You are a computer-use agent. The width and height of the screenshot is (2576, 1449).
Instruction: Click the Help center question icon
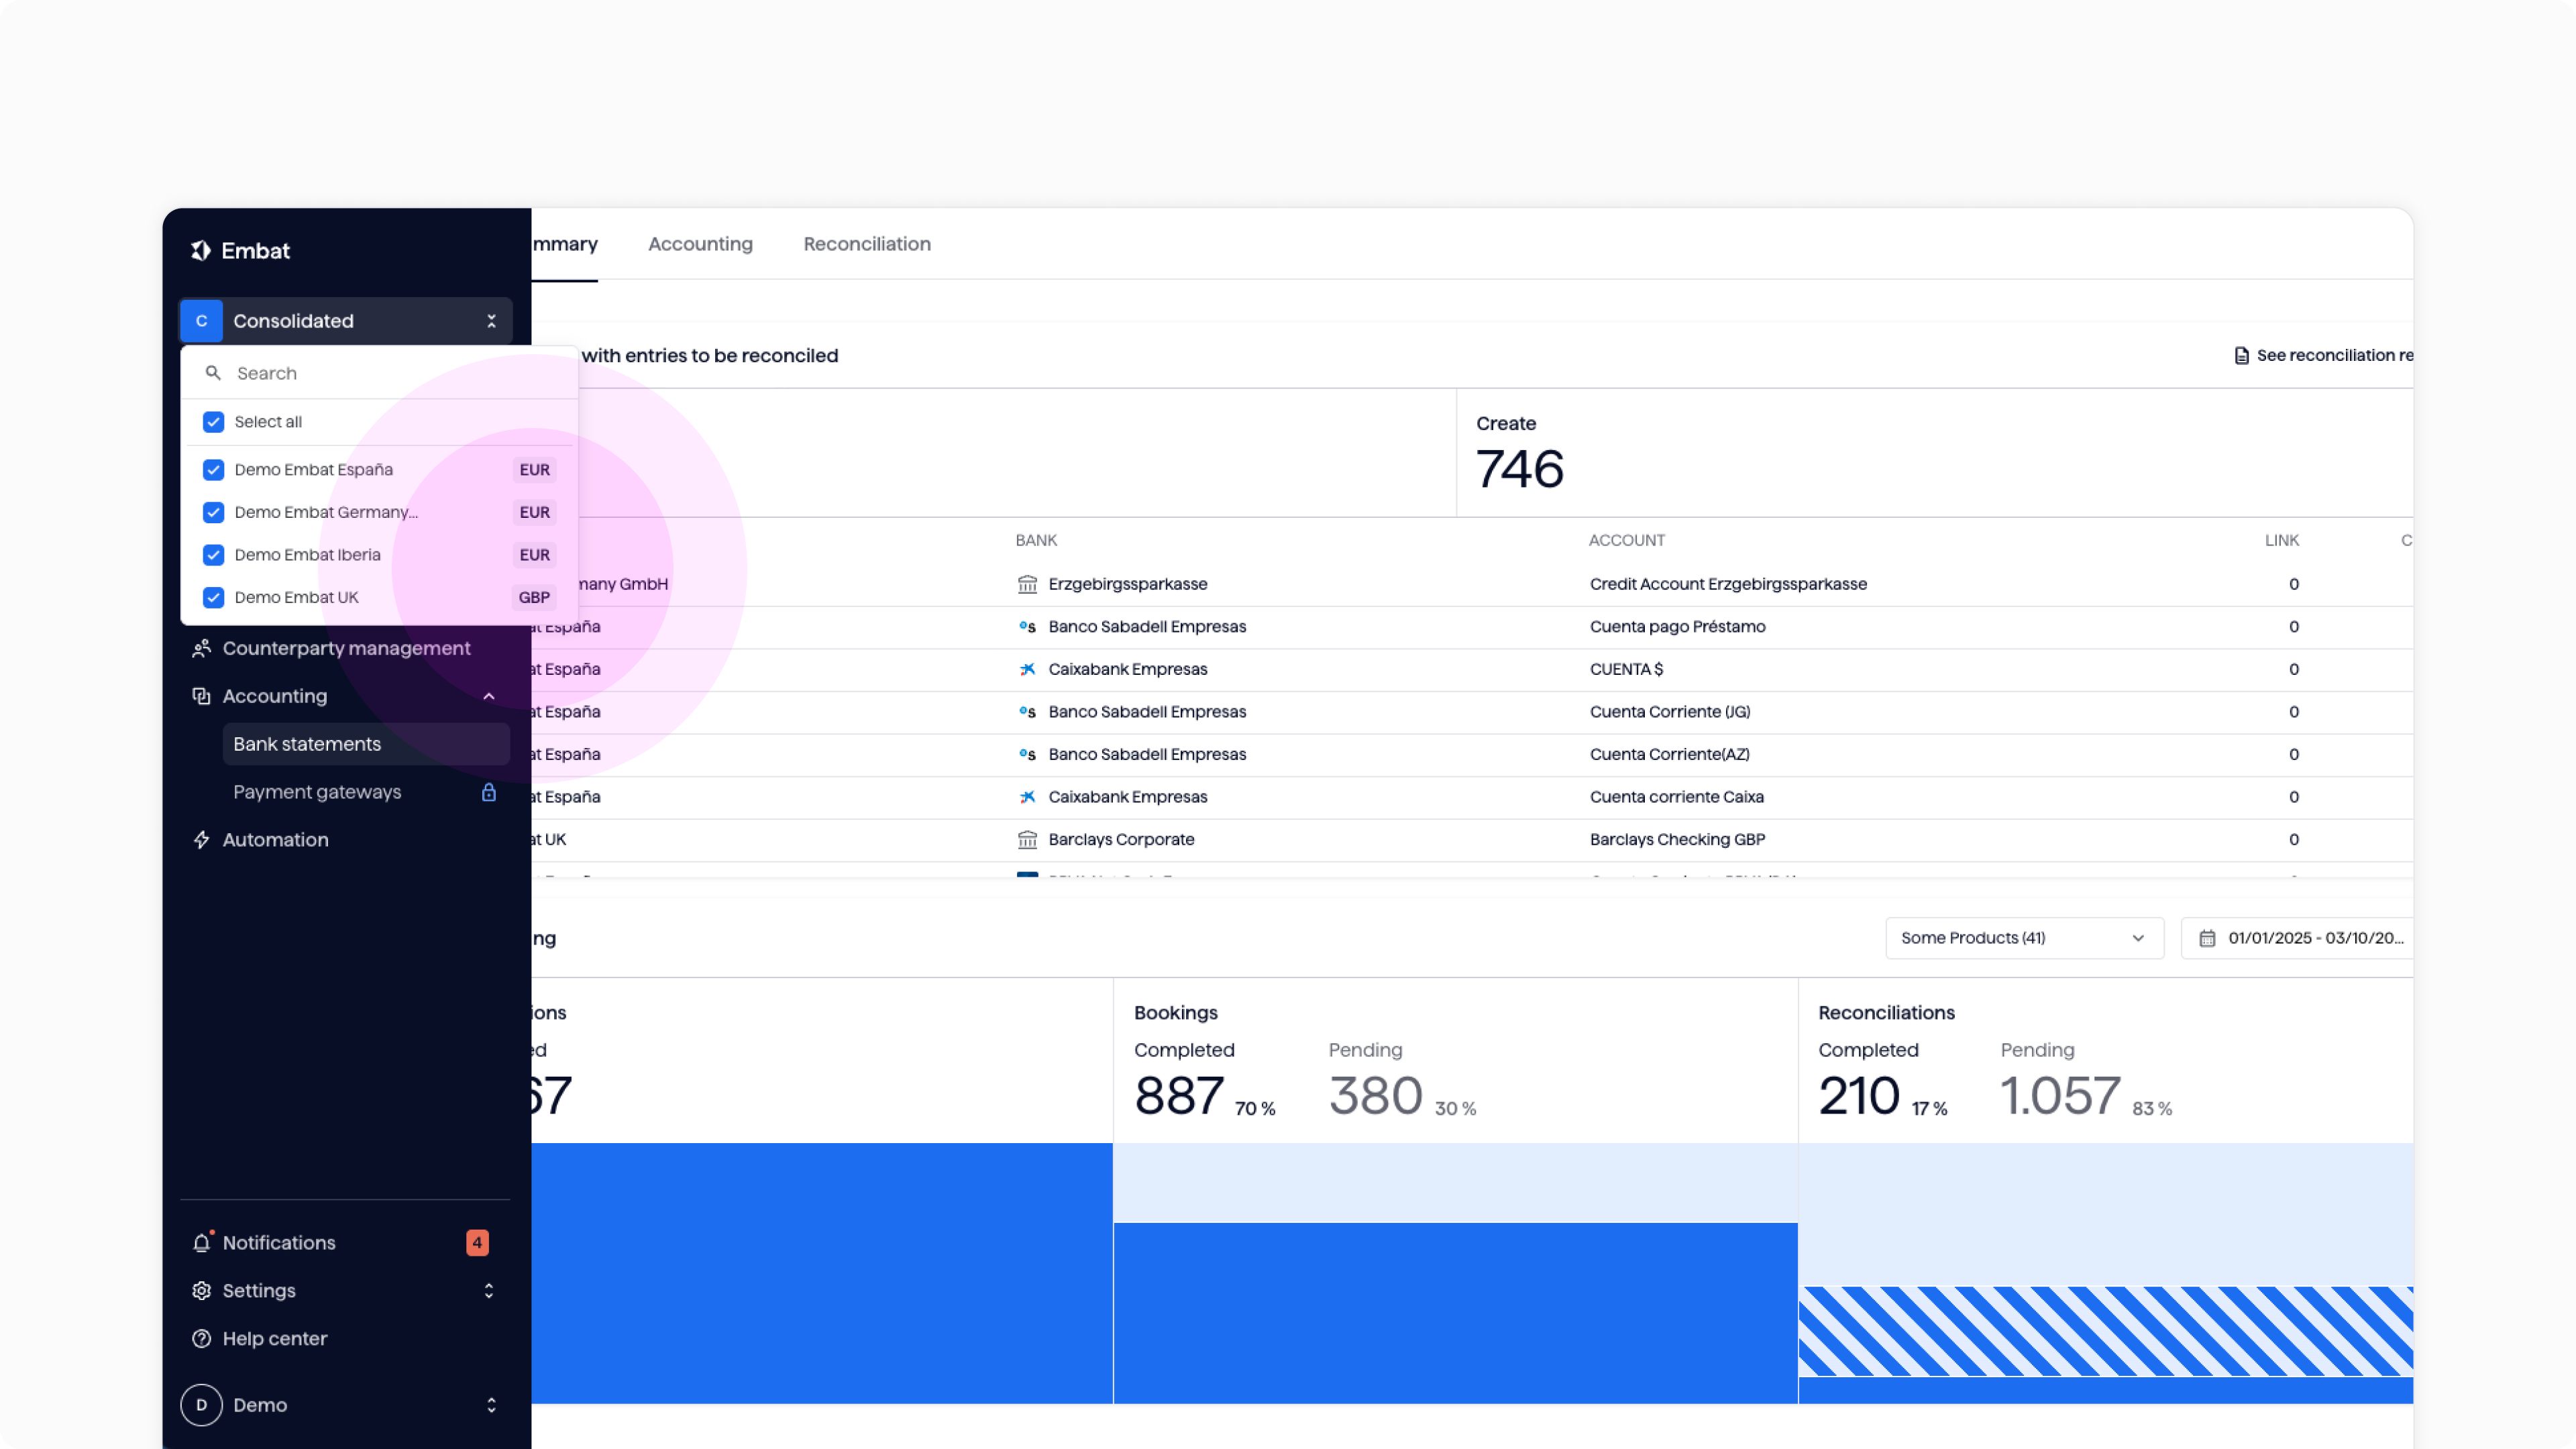coord(201,1339)
